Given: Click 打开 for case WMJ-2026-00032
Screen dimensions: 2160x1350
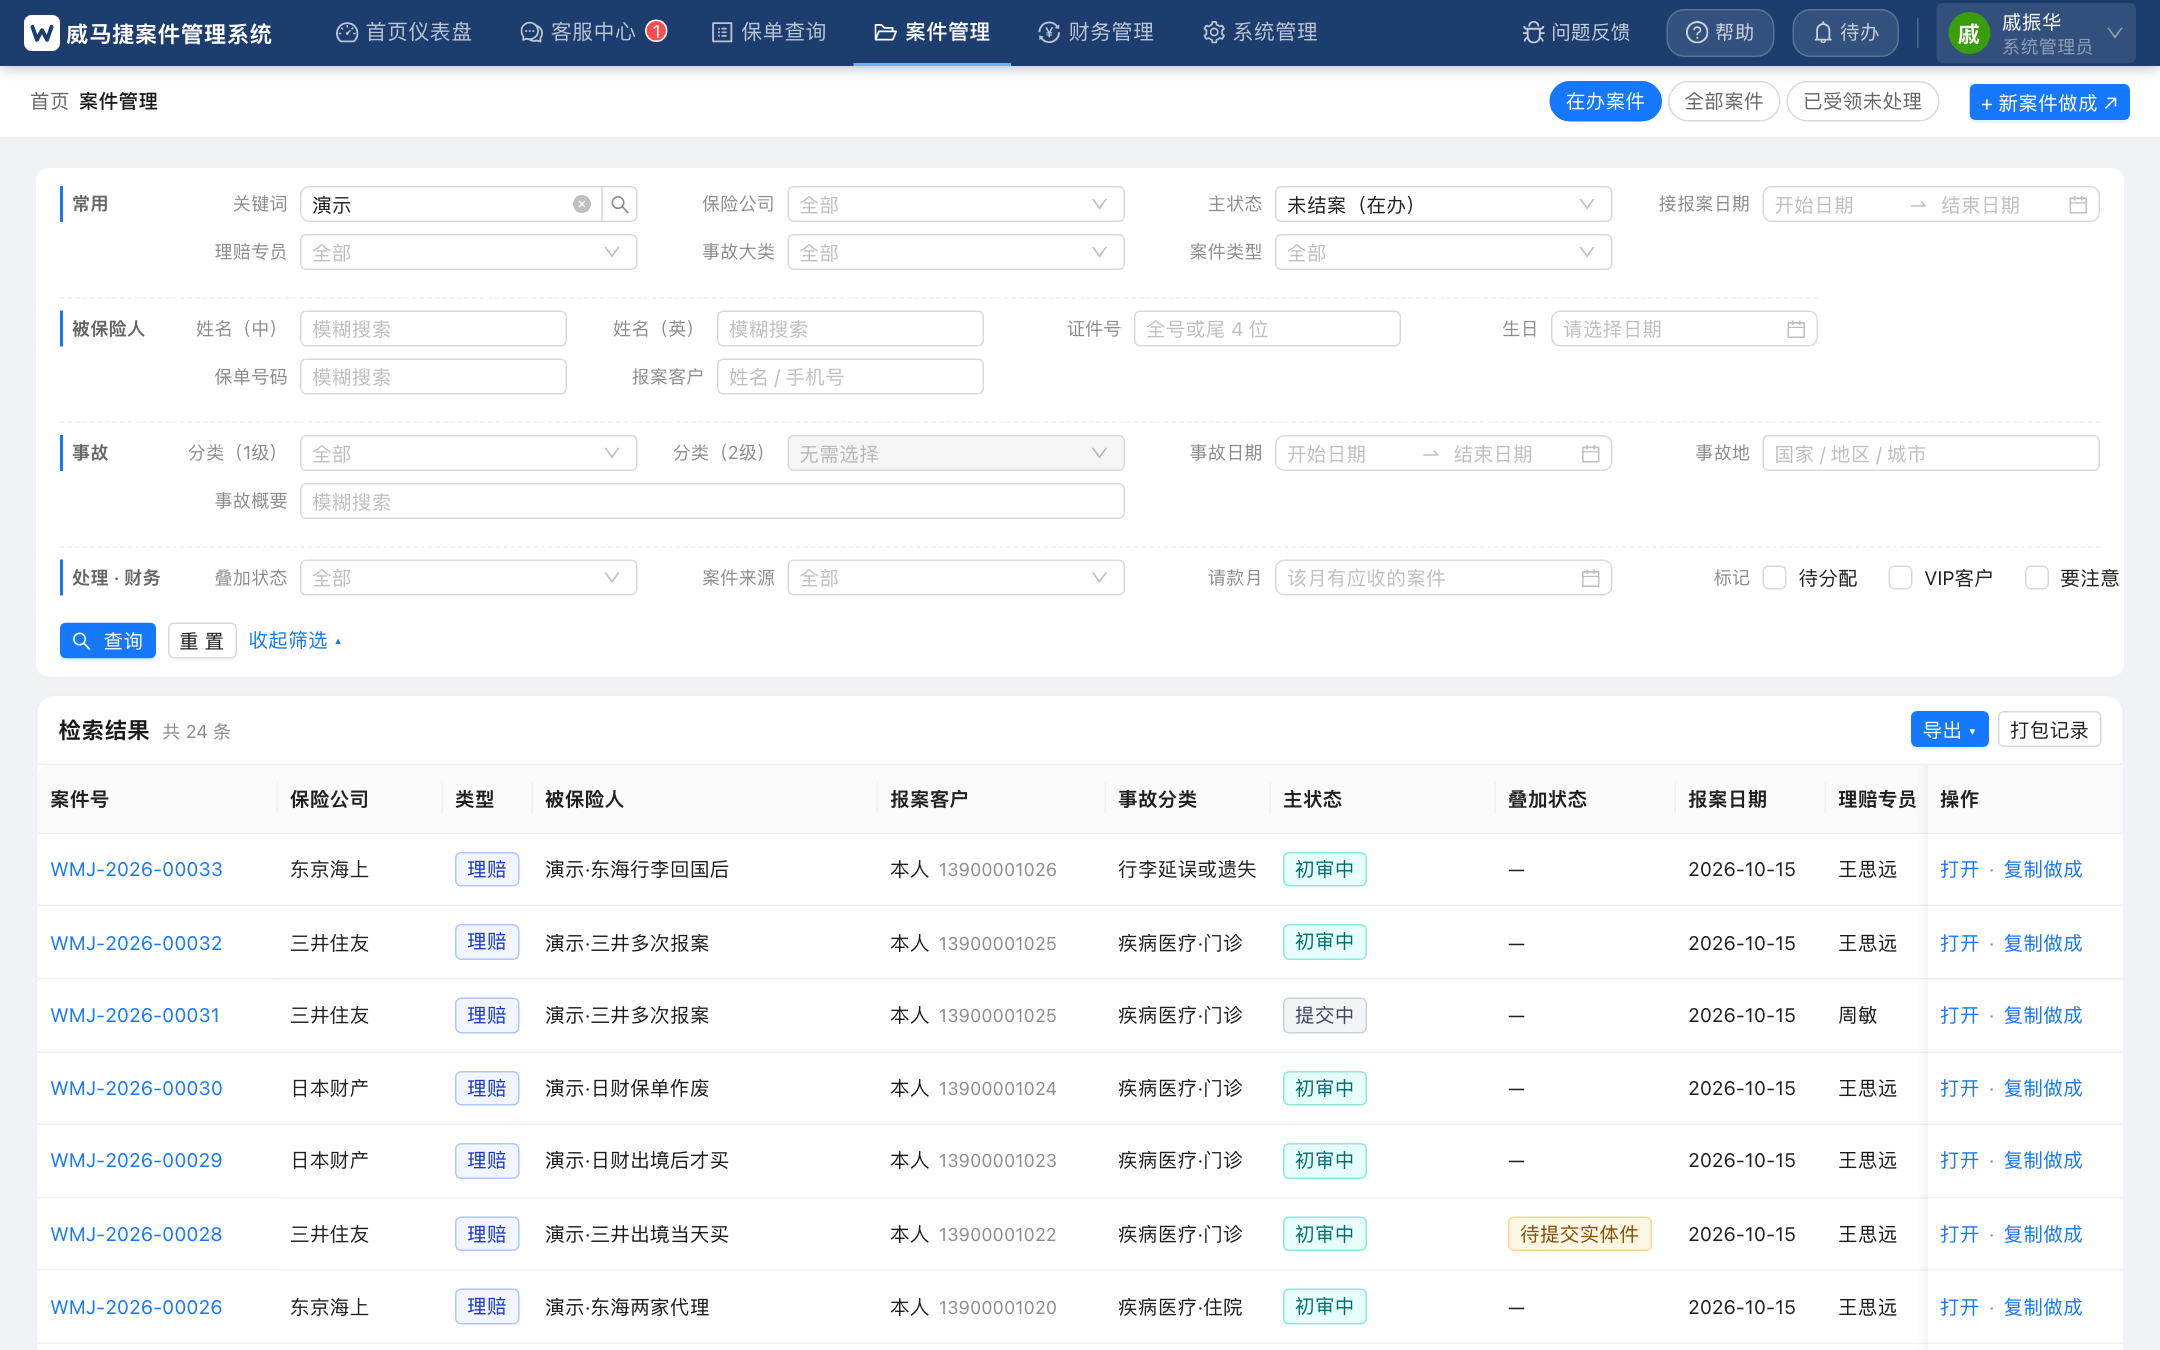Looking at the screenshot, I should tap(1959, 943).
